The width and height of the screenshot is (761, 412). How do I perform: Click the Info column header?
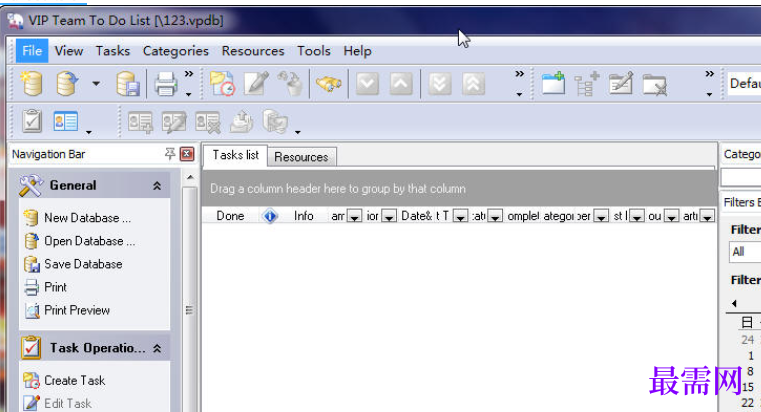303,216
